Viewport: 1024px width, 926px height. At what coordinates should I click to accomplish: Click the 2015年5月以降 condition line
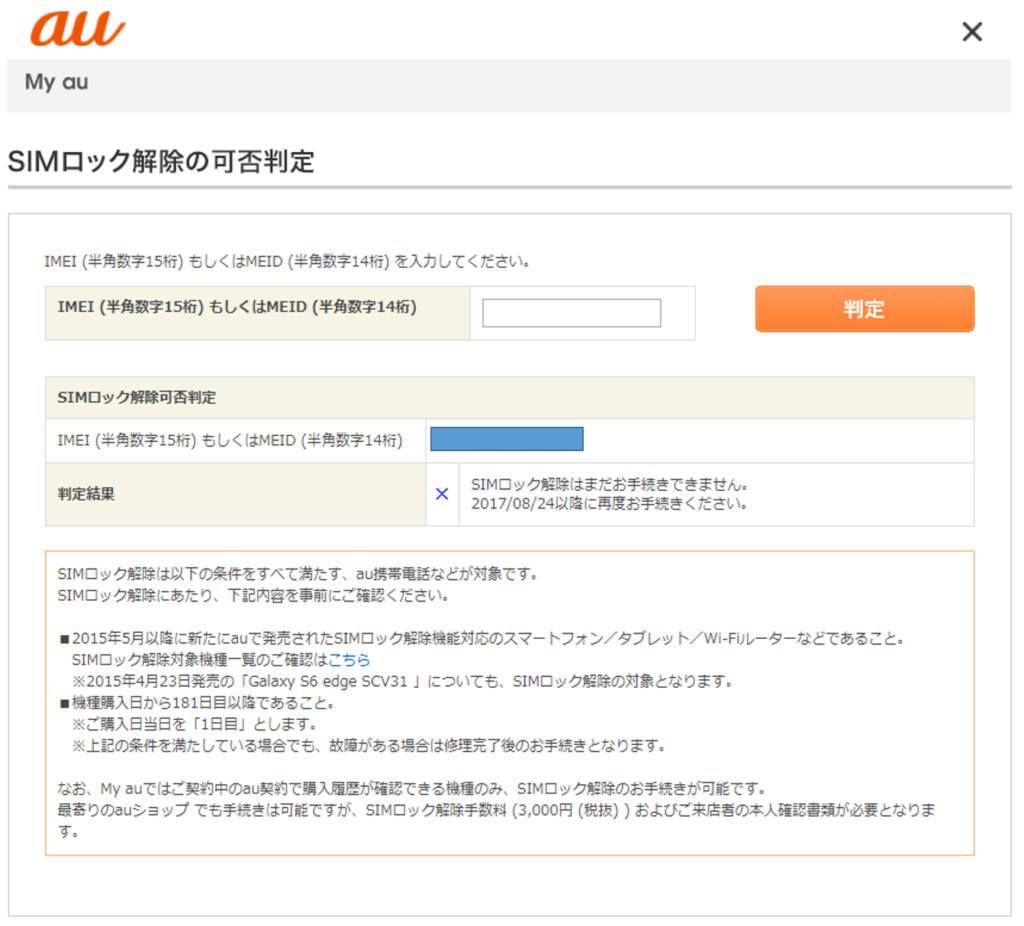click(481, 638)
